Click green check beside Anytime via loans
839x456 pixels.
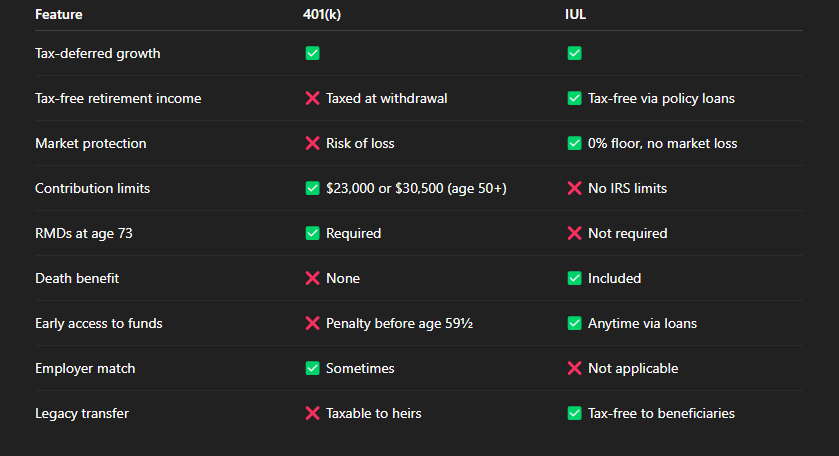[x=575, y=323]
